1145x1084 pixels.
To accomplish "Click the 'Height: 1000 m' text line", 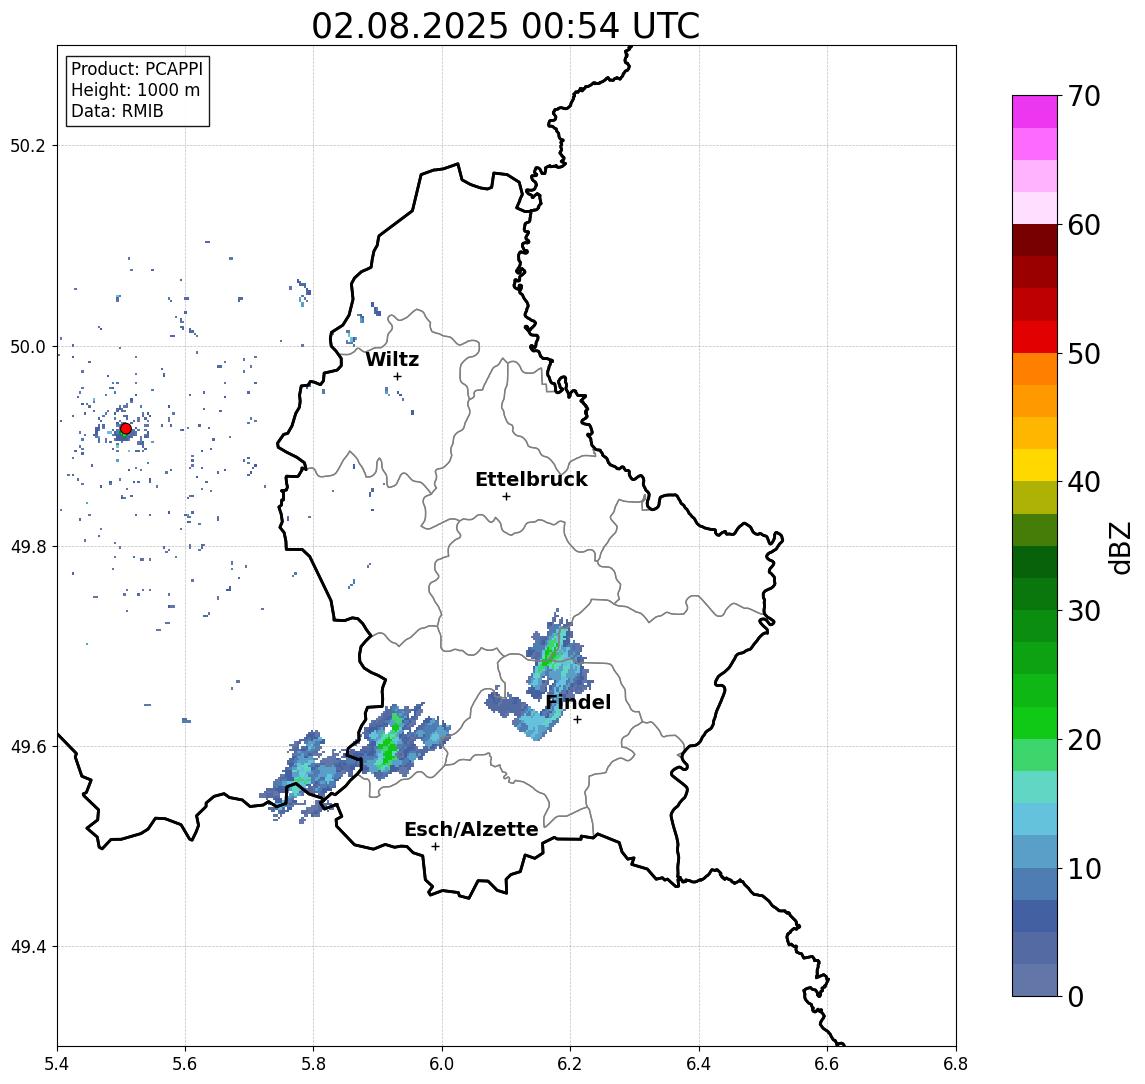I will pos(135,90).
